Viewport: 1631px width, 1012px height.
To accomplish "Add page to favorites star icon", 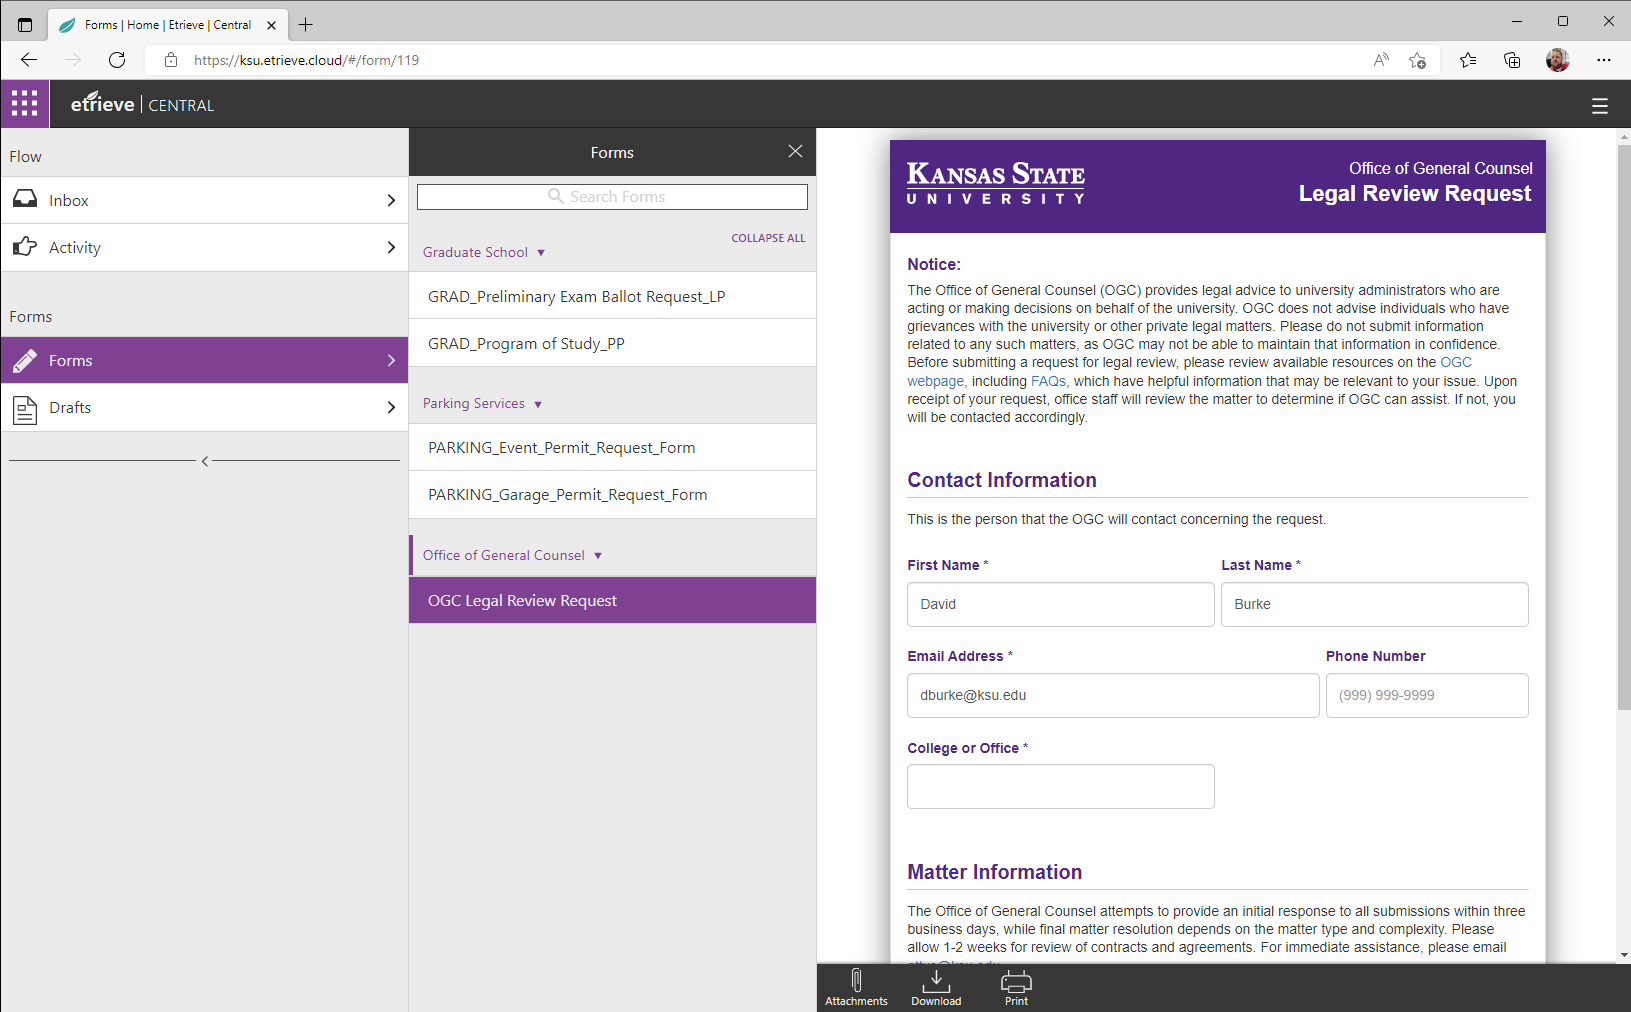I will coord(1417,60).
